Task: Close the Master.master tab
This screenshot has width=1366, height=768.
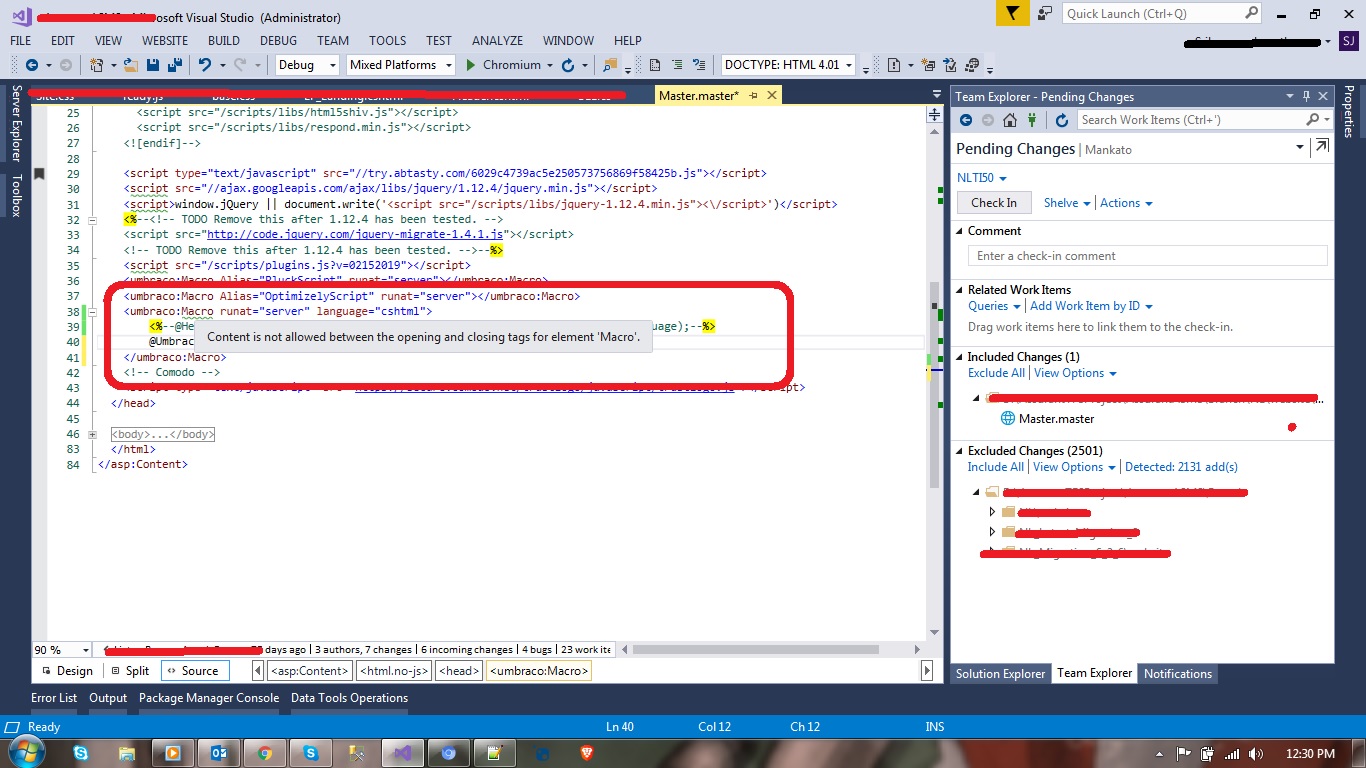Action: [771, 96]
